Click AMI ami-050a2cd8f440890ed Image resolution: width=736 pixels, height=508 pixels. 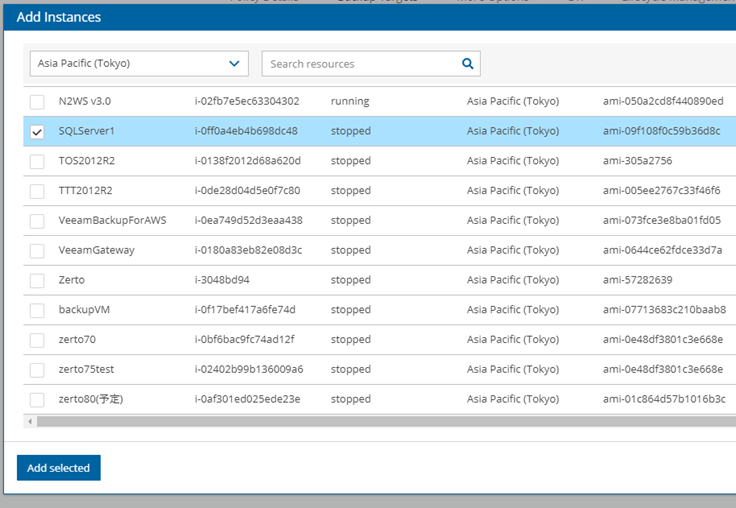tap(663, 101)
